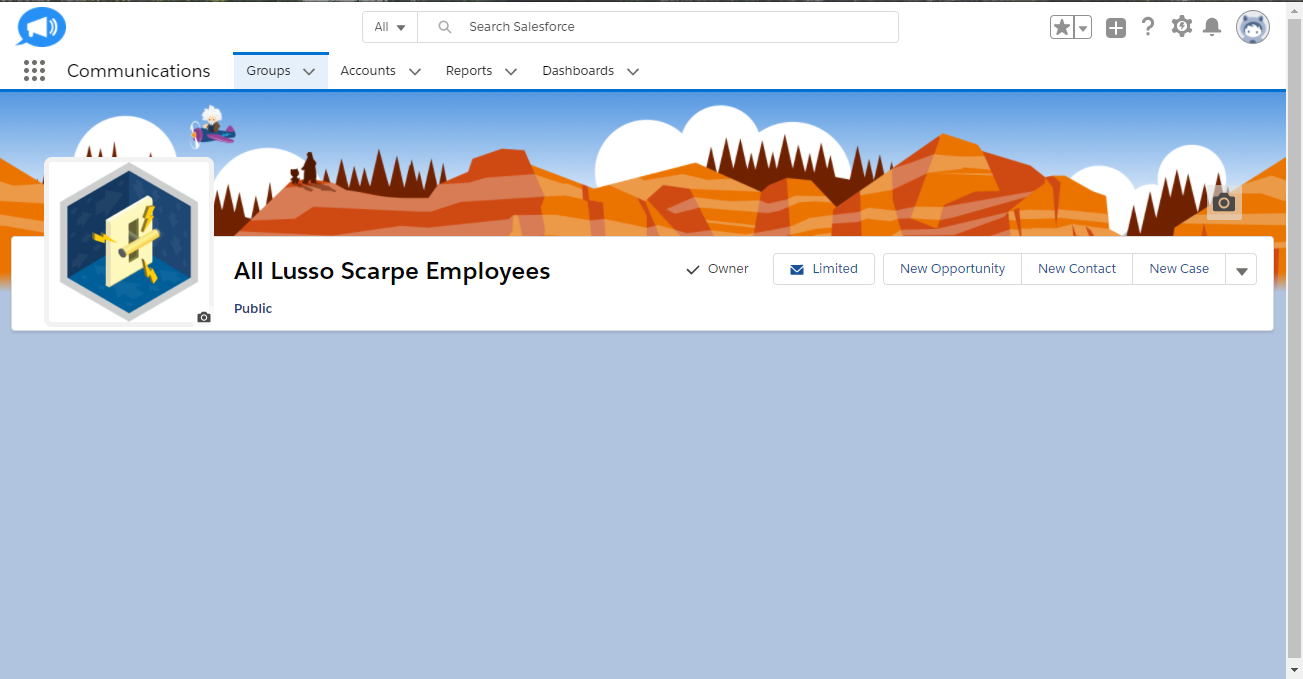Click the New Opportunity button
The width and height of the screenshot is (1303, 679).
point(952,269)
